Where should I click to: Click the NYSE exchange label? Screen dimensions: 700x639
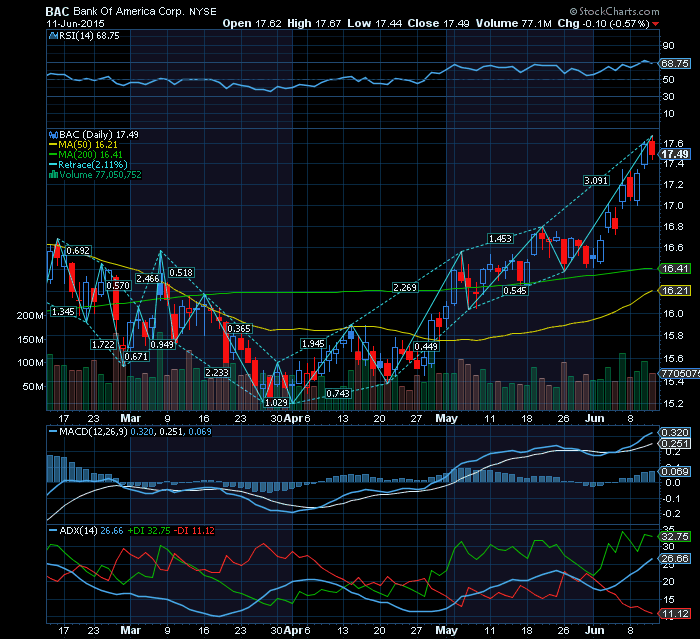[202, 12]
